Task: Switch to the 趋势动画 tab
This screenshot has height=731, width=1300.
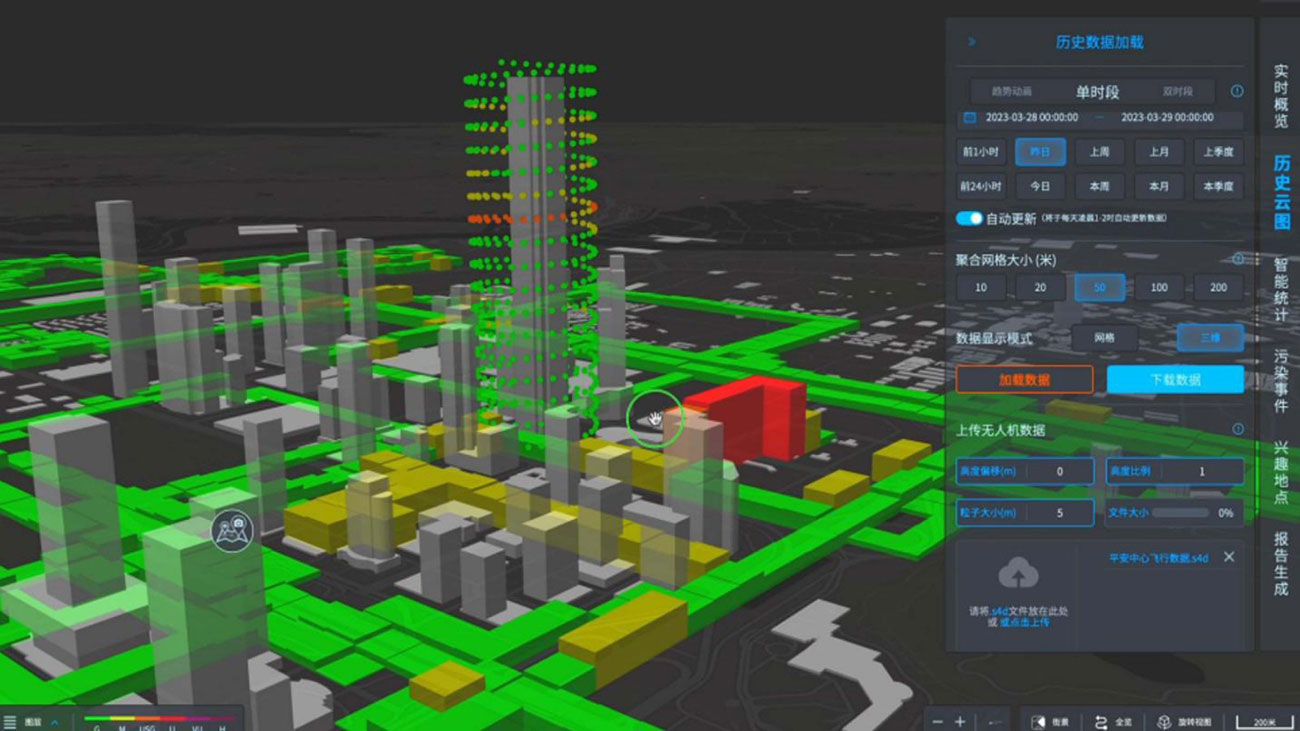Action: pos(1011,91)
